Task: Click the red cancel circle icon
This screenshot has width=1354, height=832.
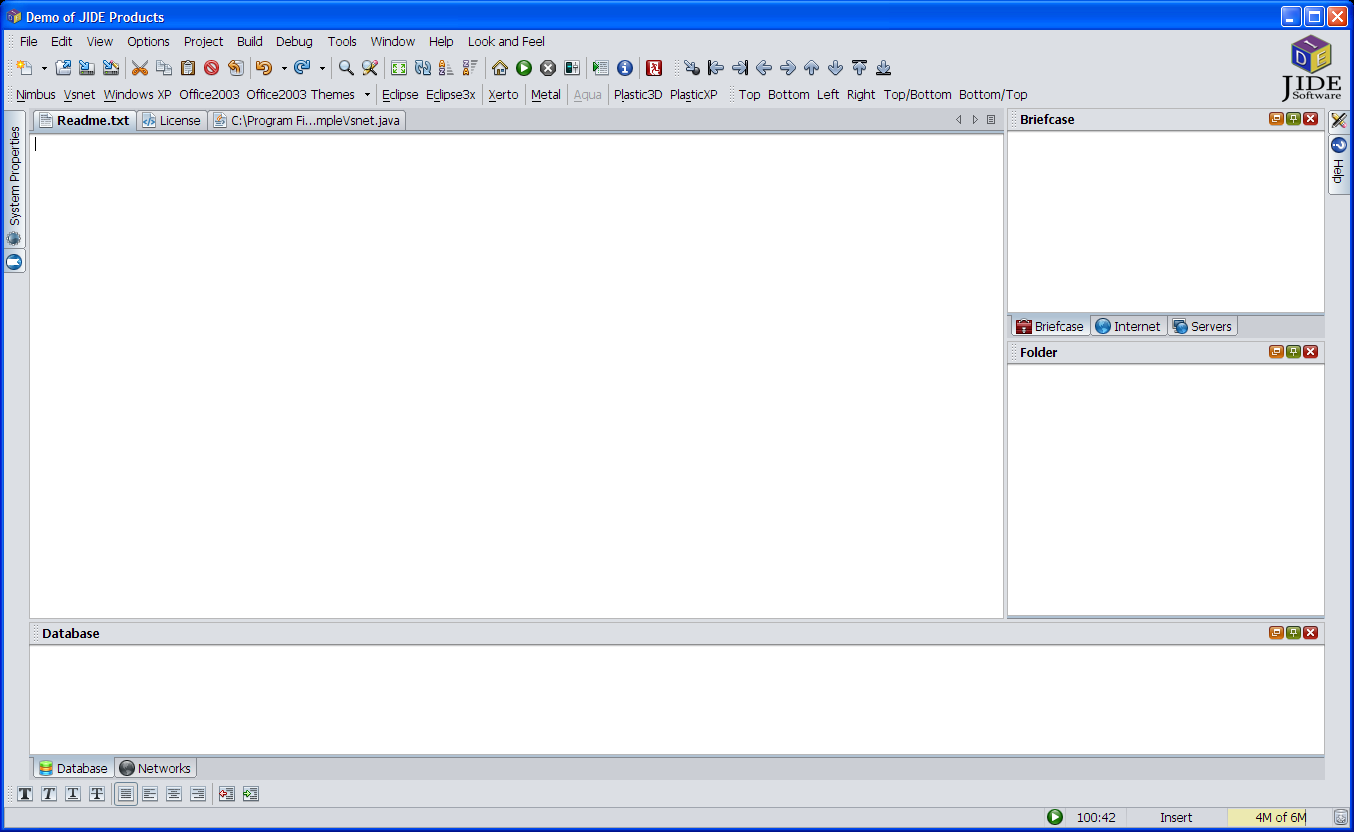Action: 212,68
